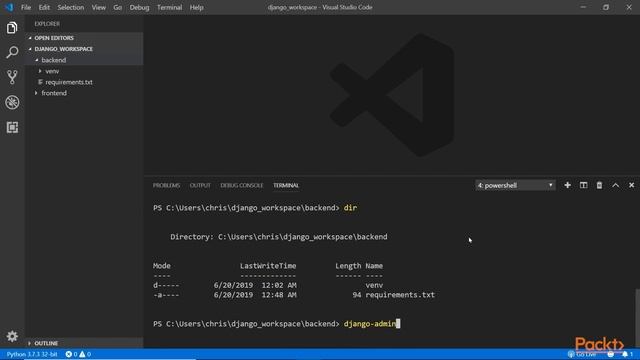Open the Debug view icon

click(x=12, y=102)
